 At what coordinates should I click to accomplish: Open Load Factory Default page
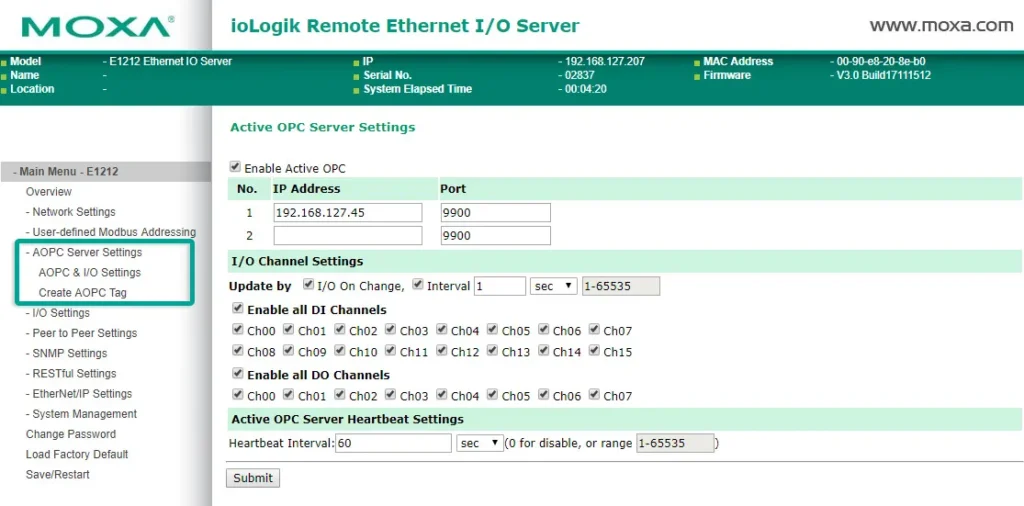(77, 455)
